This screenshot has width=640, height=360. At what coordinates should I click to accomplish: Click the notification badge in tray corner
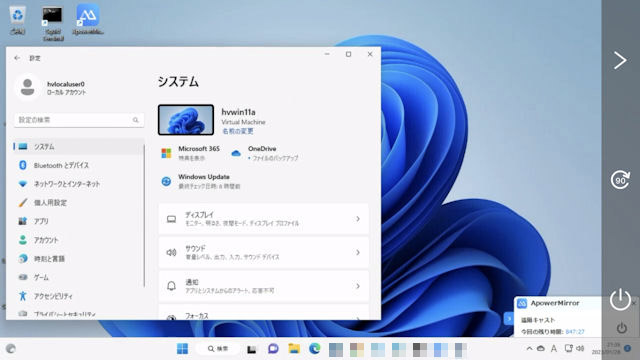coord(628,348)
